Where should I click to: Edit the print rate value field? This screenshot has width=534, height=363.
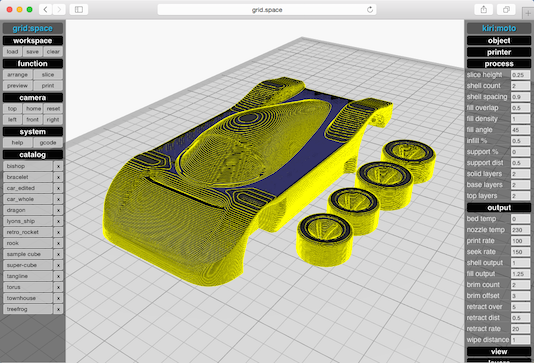pos(520,241)
